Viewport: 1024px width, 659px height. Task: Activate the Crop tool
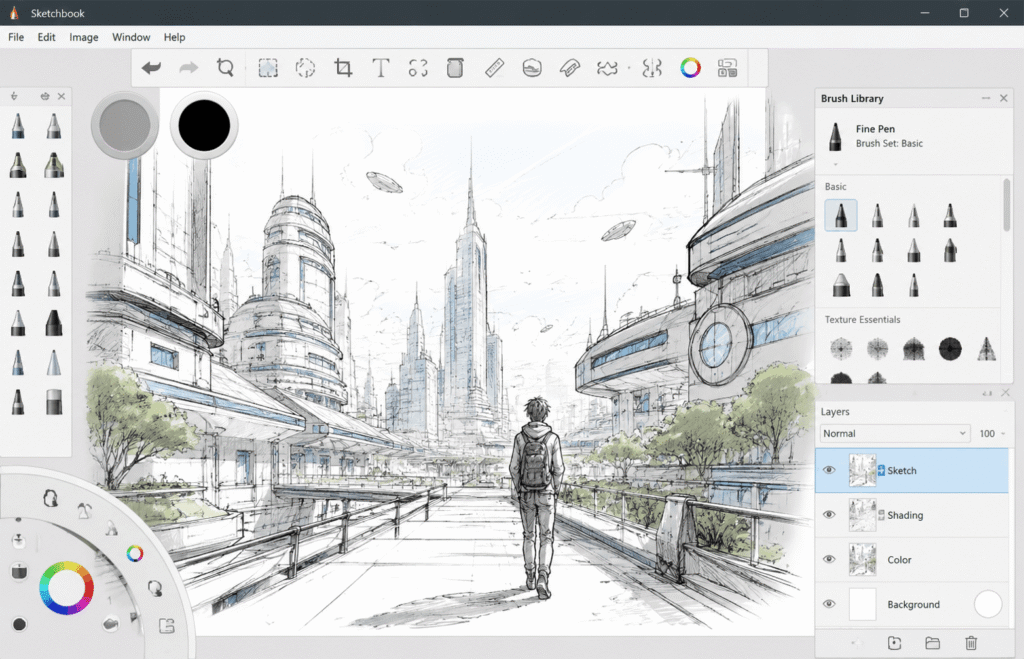point(343,67)
